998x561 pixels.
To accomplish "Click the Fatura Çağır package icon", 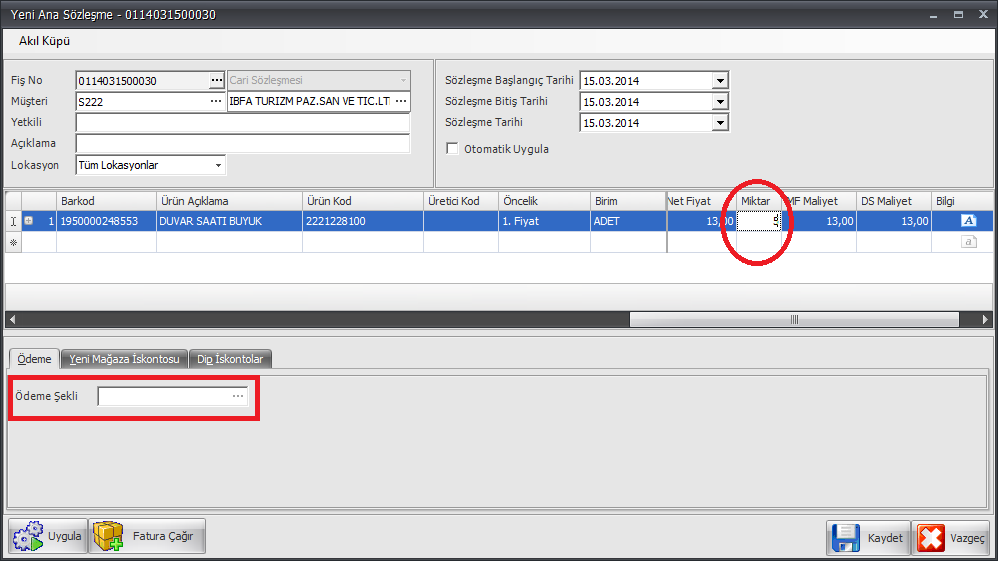I will (108, 536).
